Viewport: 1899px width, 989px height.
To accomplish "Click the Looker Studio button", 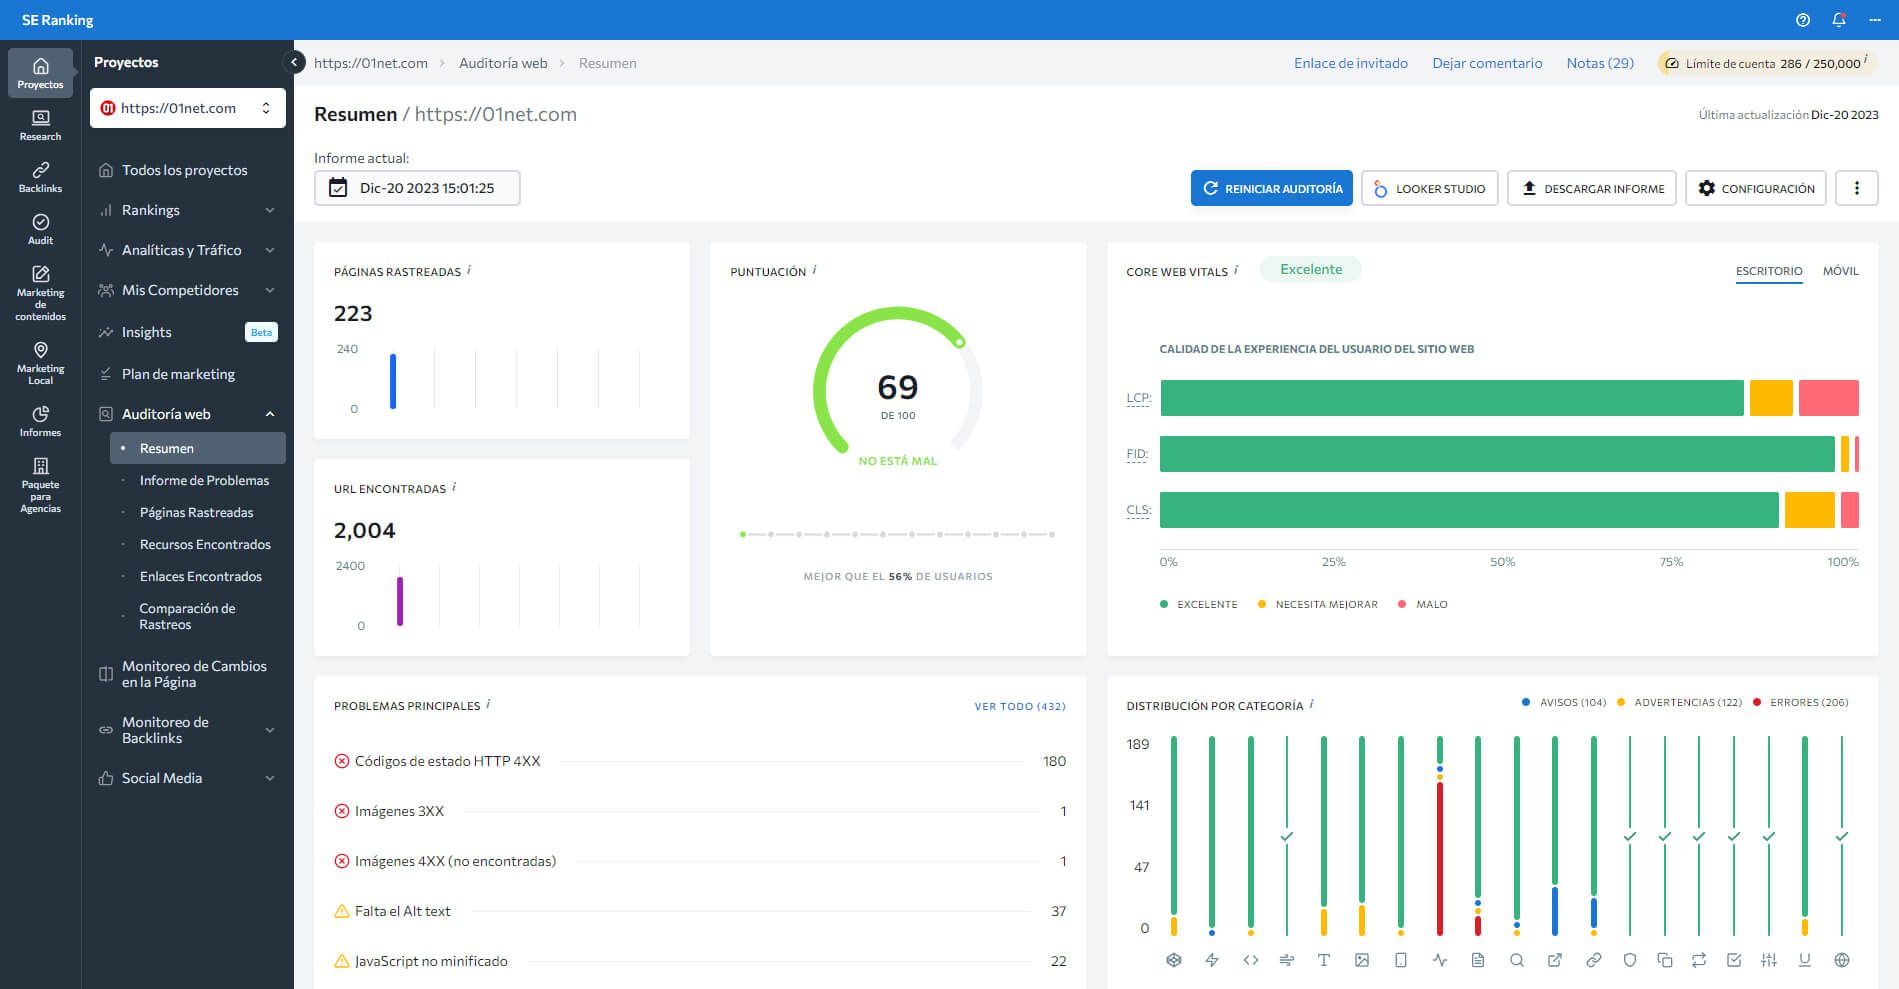I will point(1430,188).
